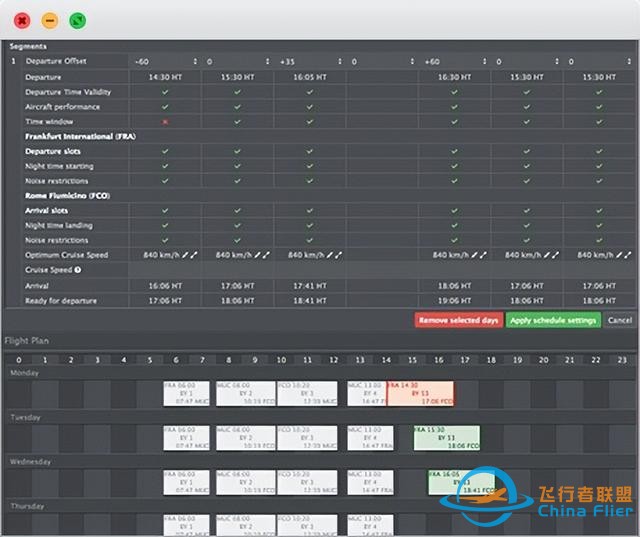Select the Flight Plan section header
The image size is (640, 537).
pyautogui.click(x=27, y=339)
